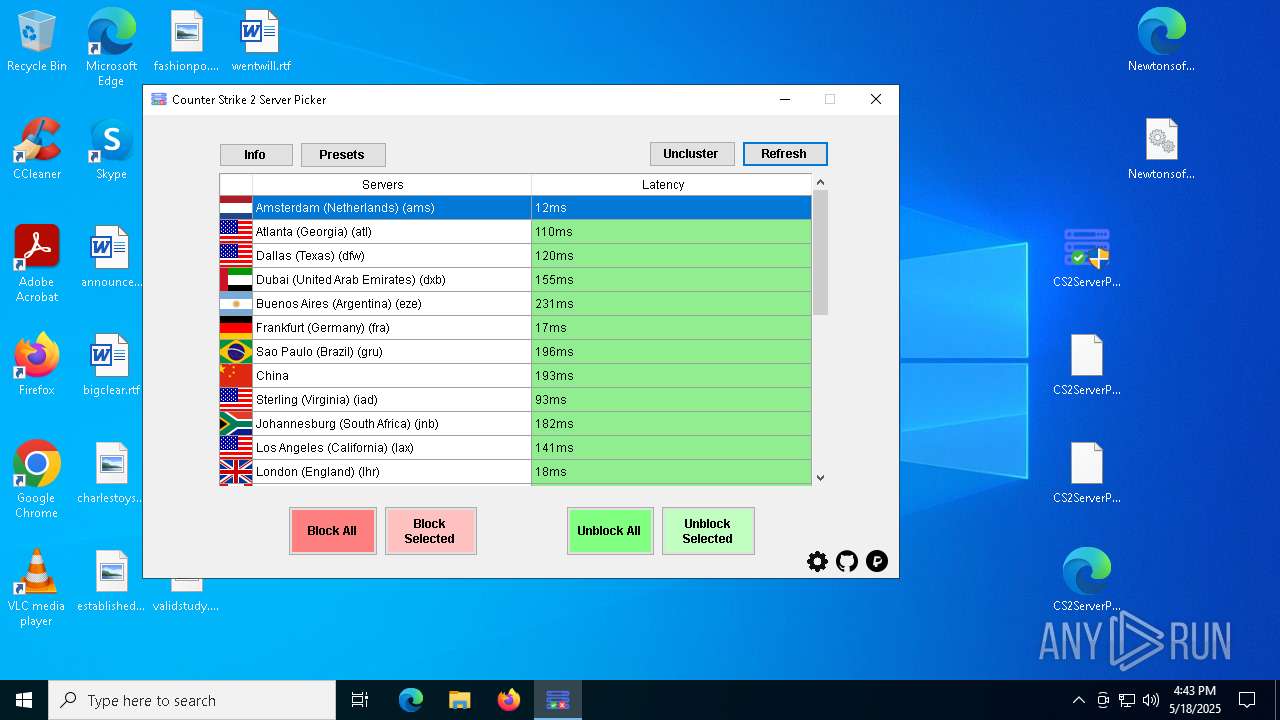Select the Dubai (United Arab Emirates) row
This screenshot has height=720, width=1280.
tap(516, 280)
